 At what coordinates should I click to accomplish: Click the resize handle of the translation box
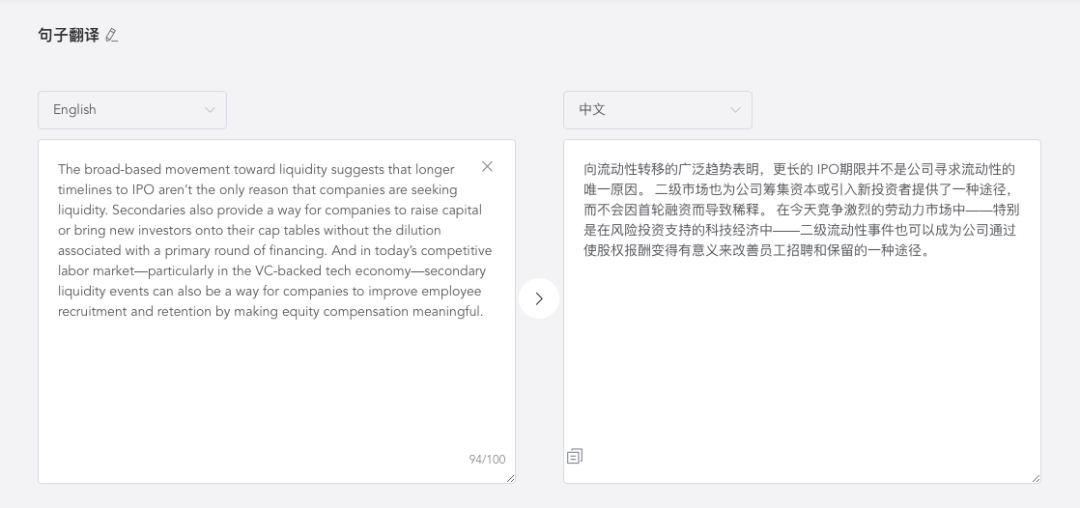click(1035, 479)
